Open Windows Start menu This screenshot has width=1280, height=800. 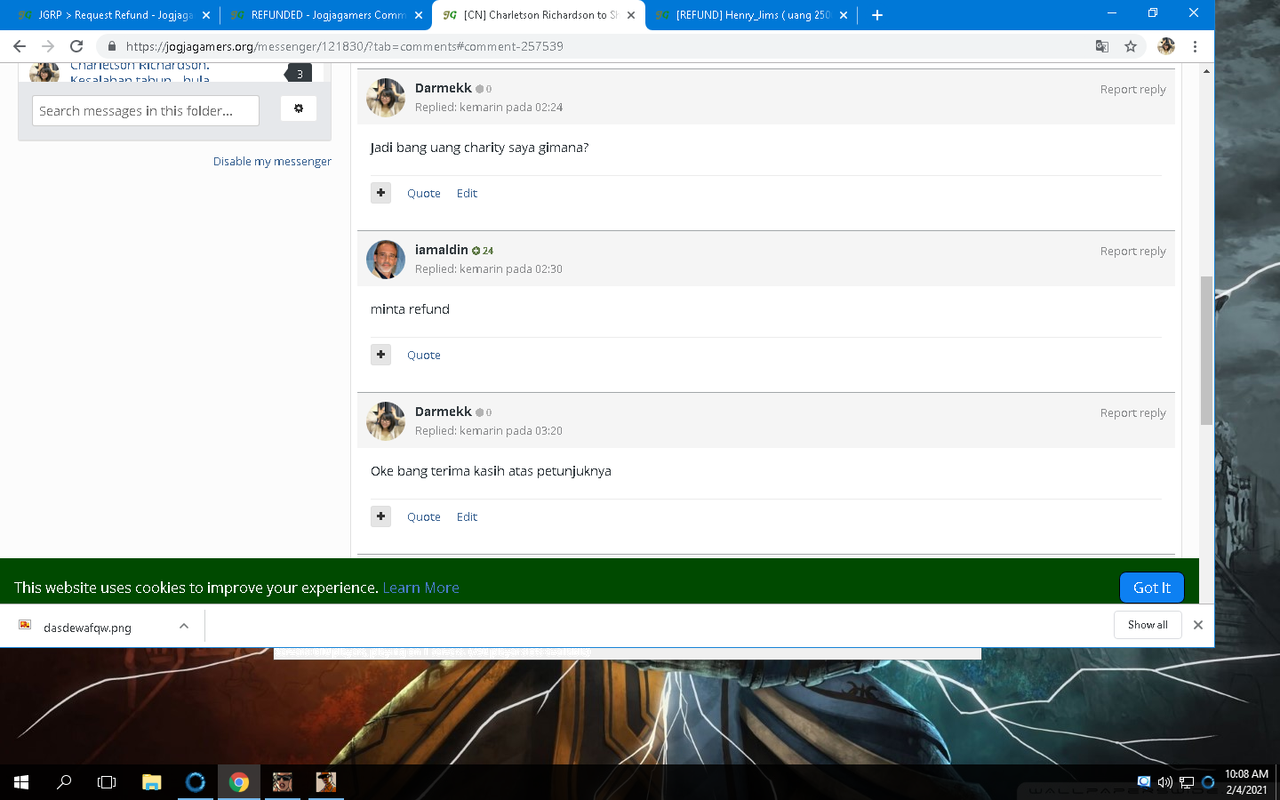point(21,782)
